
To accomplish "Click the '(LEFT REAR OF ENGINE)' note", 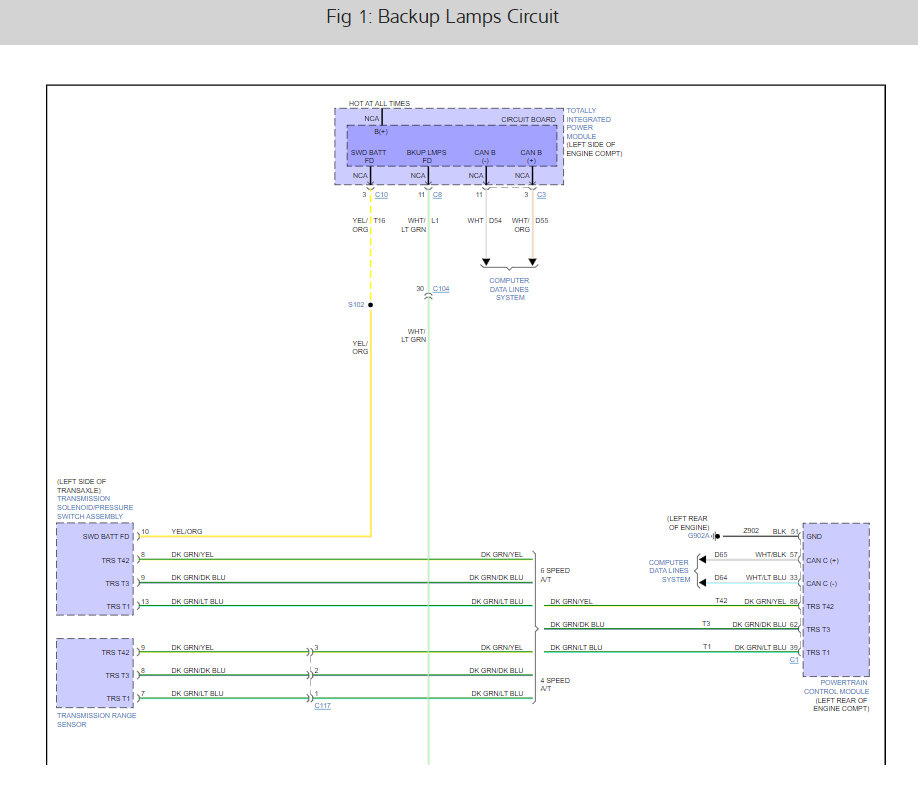I will 687,523.
